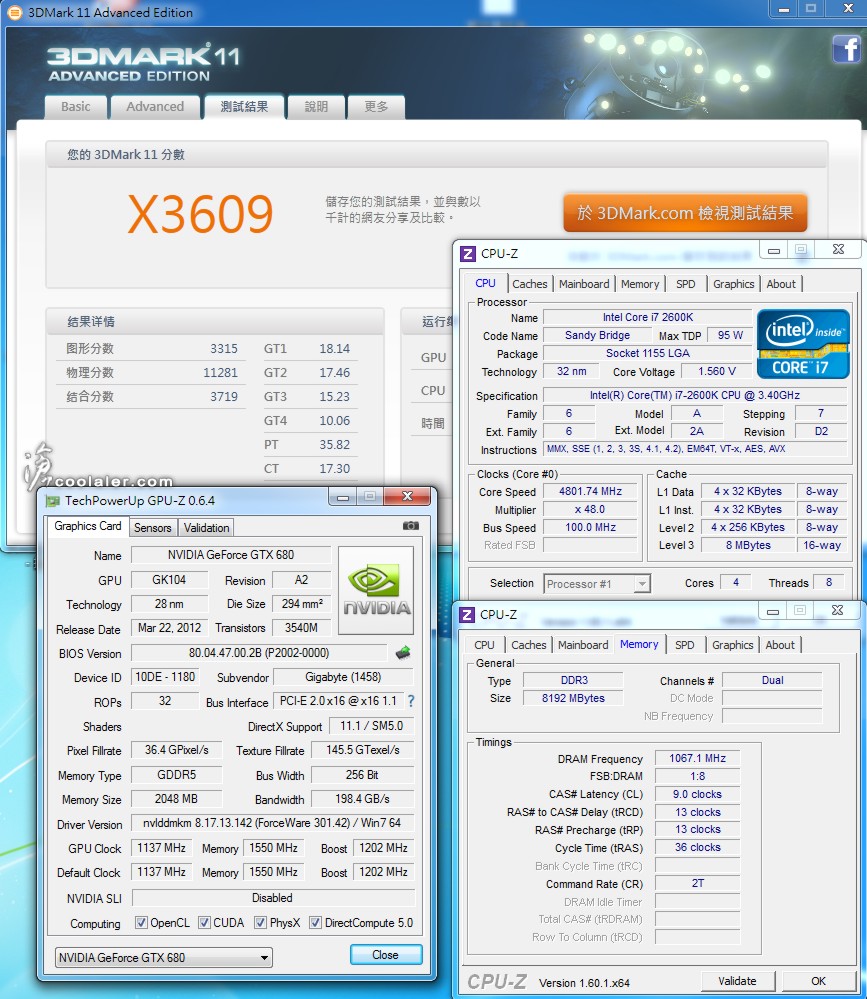Open the Processor #1 selection dropdown

pos(597,584)
